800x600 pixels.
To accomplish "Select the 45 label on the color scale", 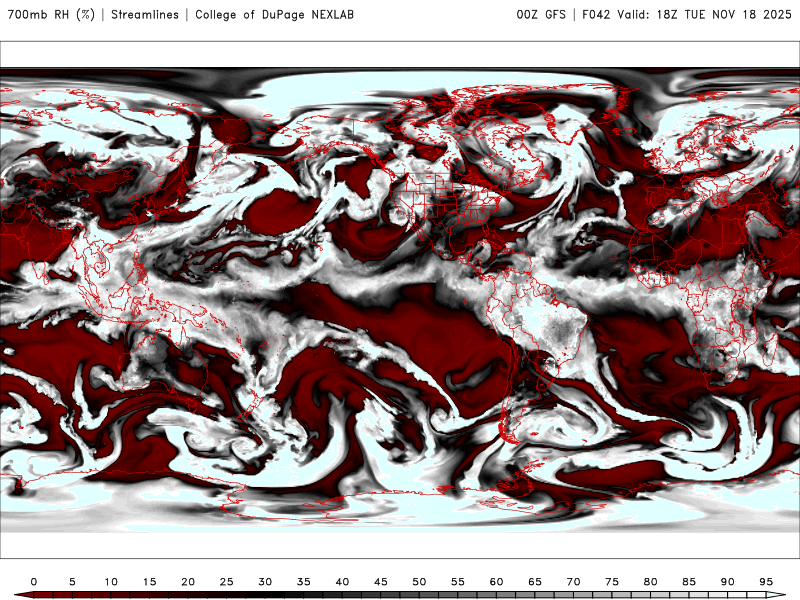I will (381, 582).
